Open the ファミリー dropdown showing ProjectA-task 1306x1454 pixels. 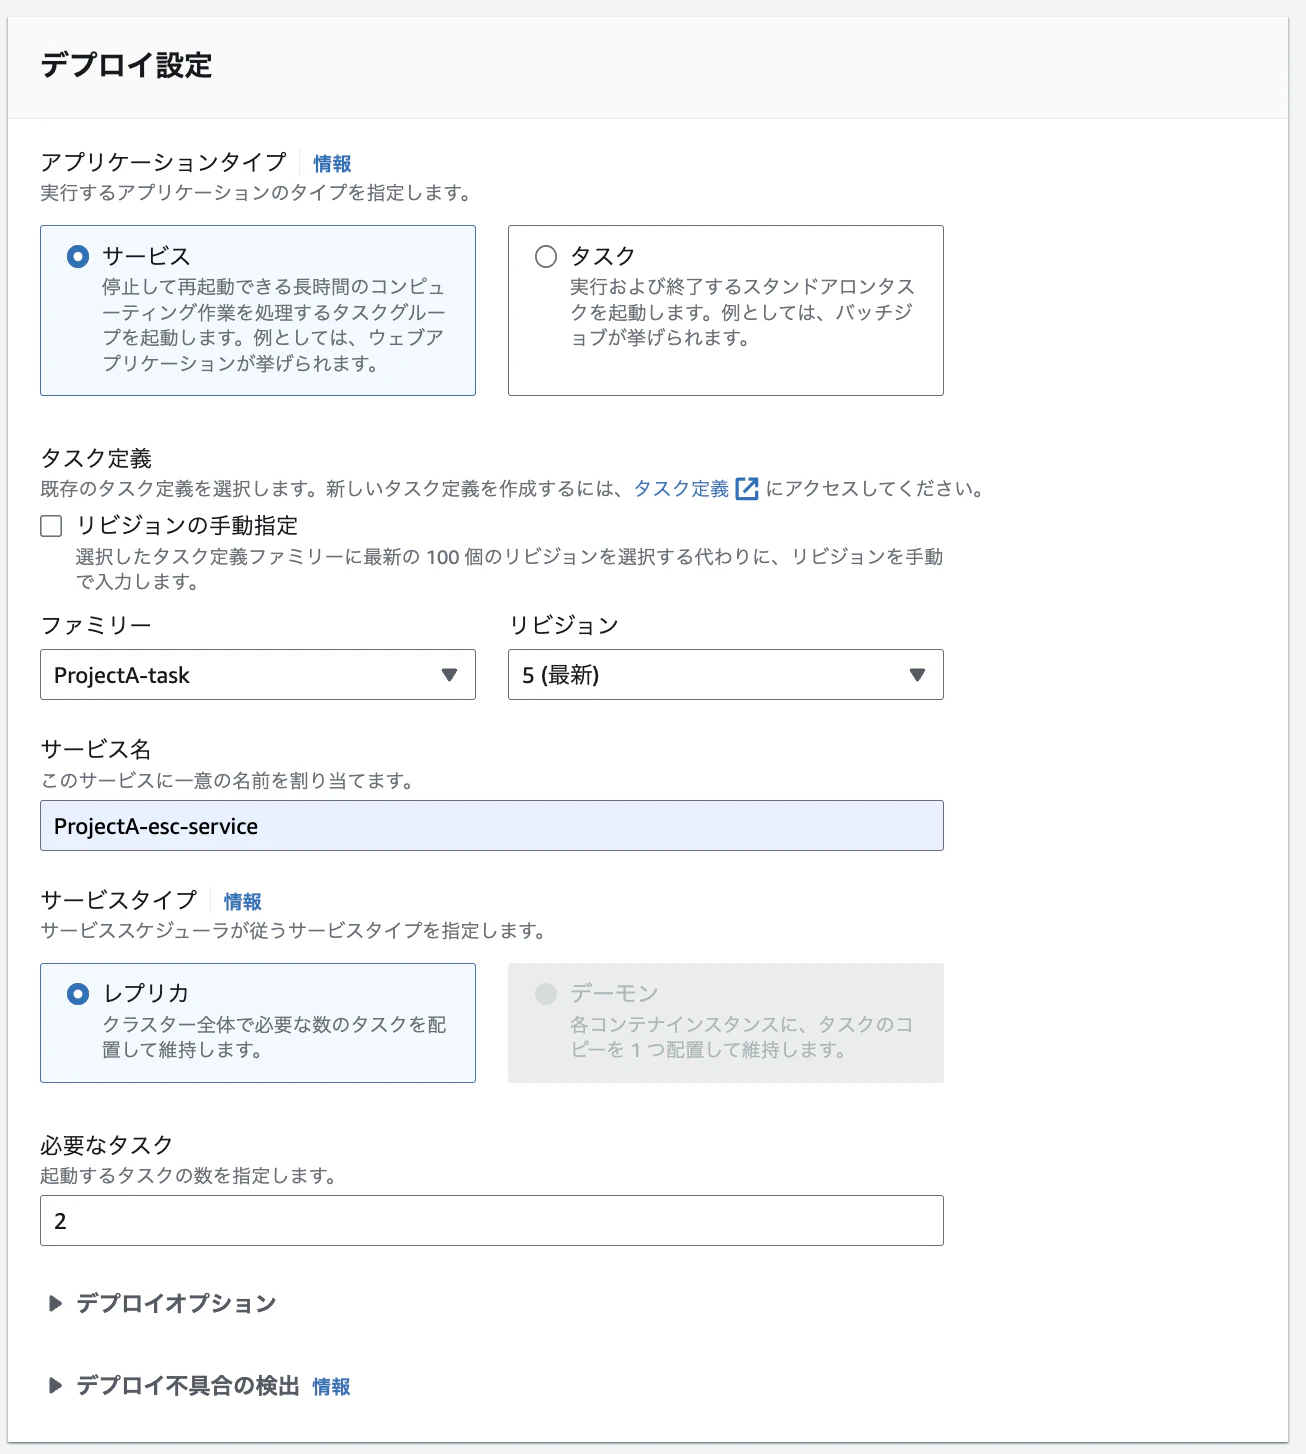(x=258, y=675)
